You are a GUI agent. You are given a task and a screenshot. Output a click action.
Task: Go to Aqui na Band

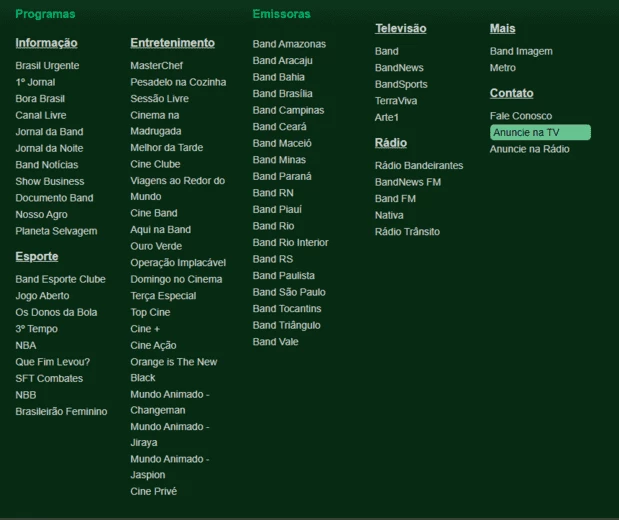click(160, 230)
